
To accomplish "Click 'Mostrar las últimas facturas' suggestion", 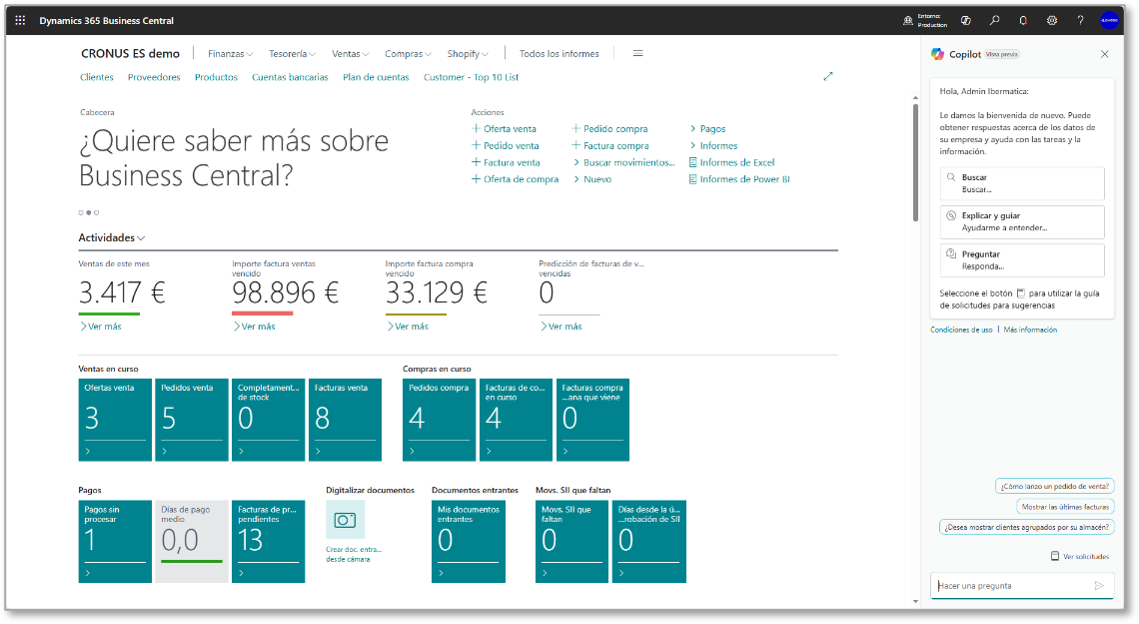I will (1064, 507).
